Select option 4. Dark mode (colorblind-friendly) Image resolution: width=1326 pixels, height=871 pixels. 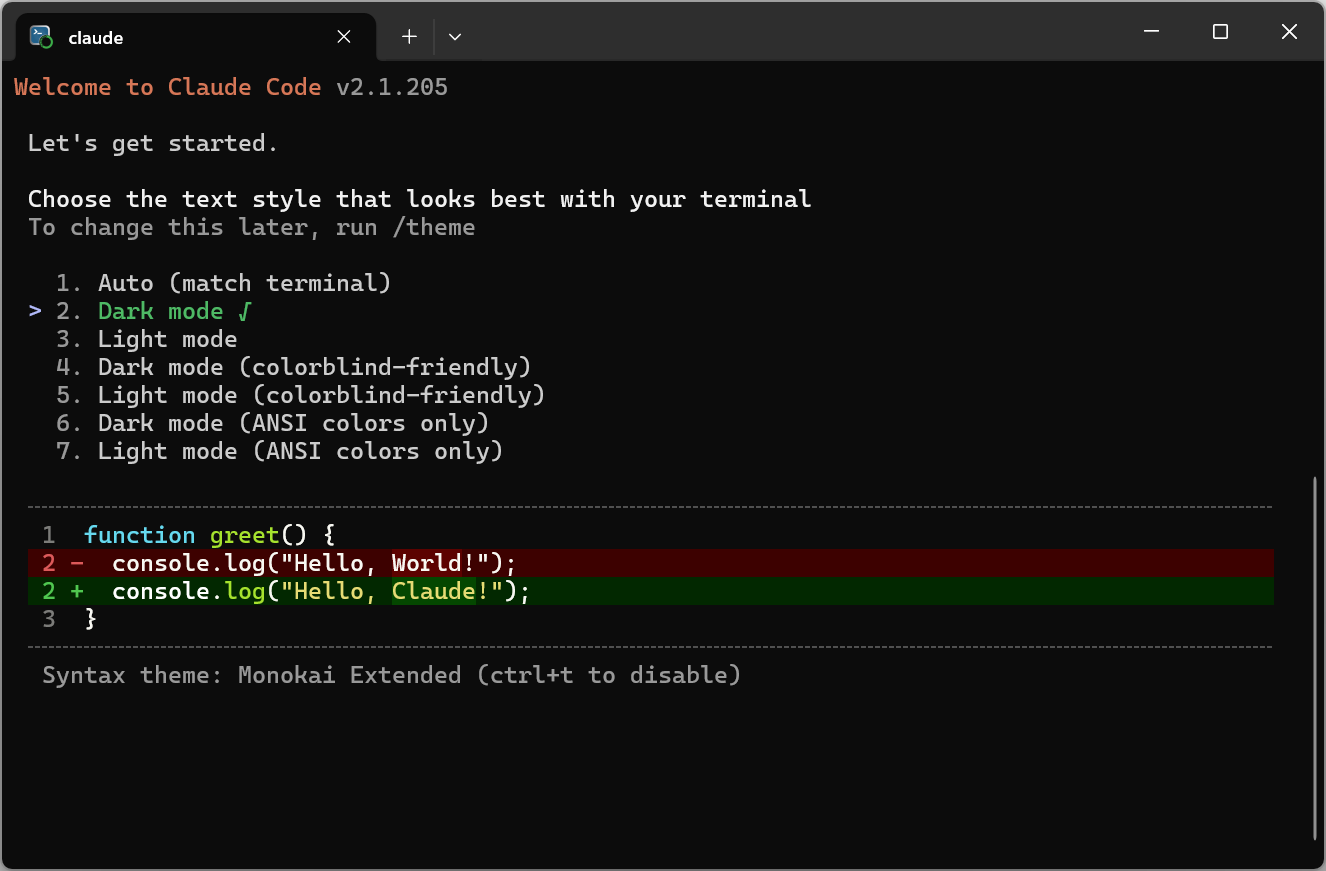point(294,367)
